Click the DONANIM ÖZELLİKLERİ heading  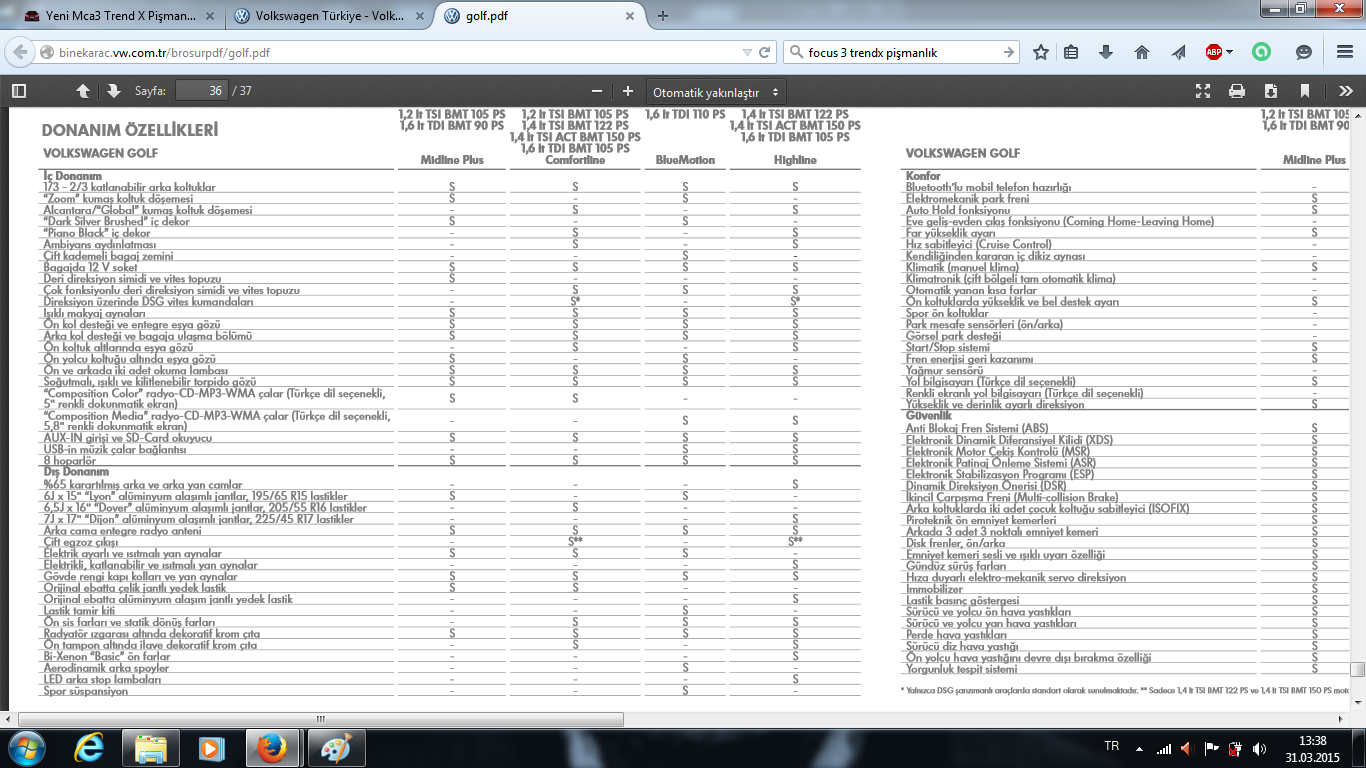[130, 130]
